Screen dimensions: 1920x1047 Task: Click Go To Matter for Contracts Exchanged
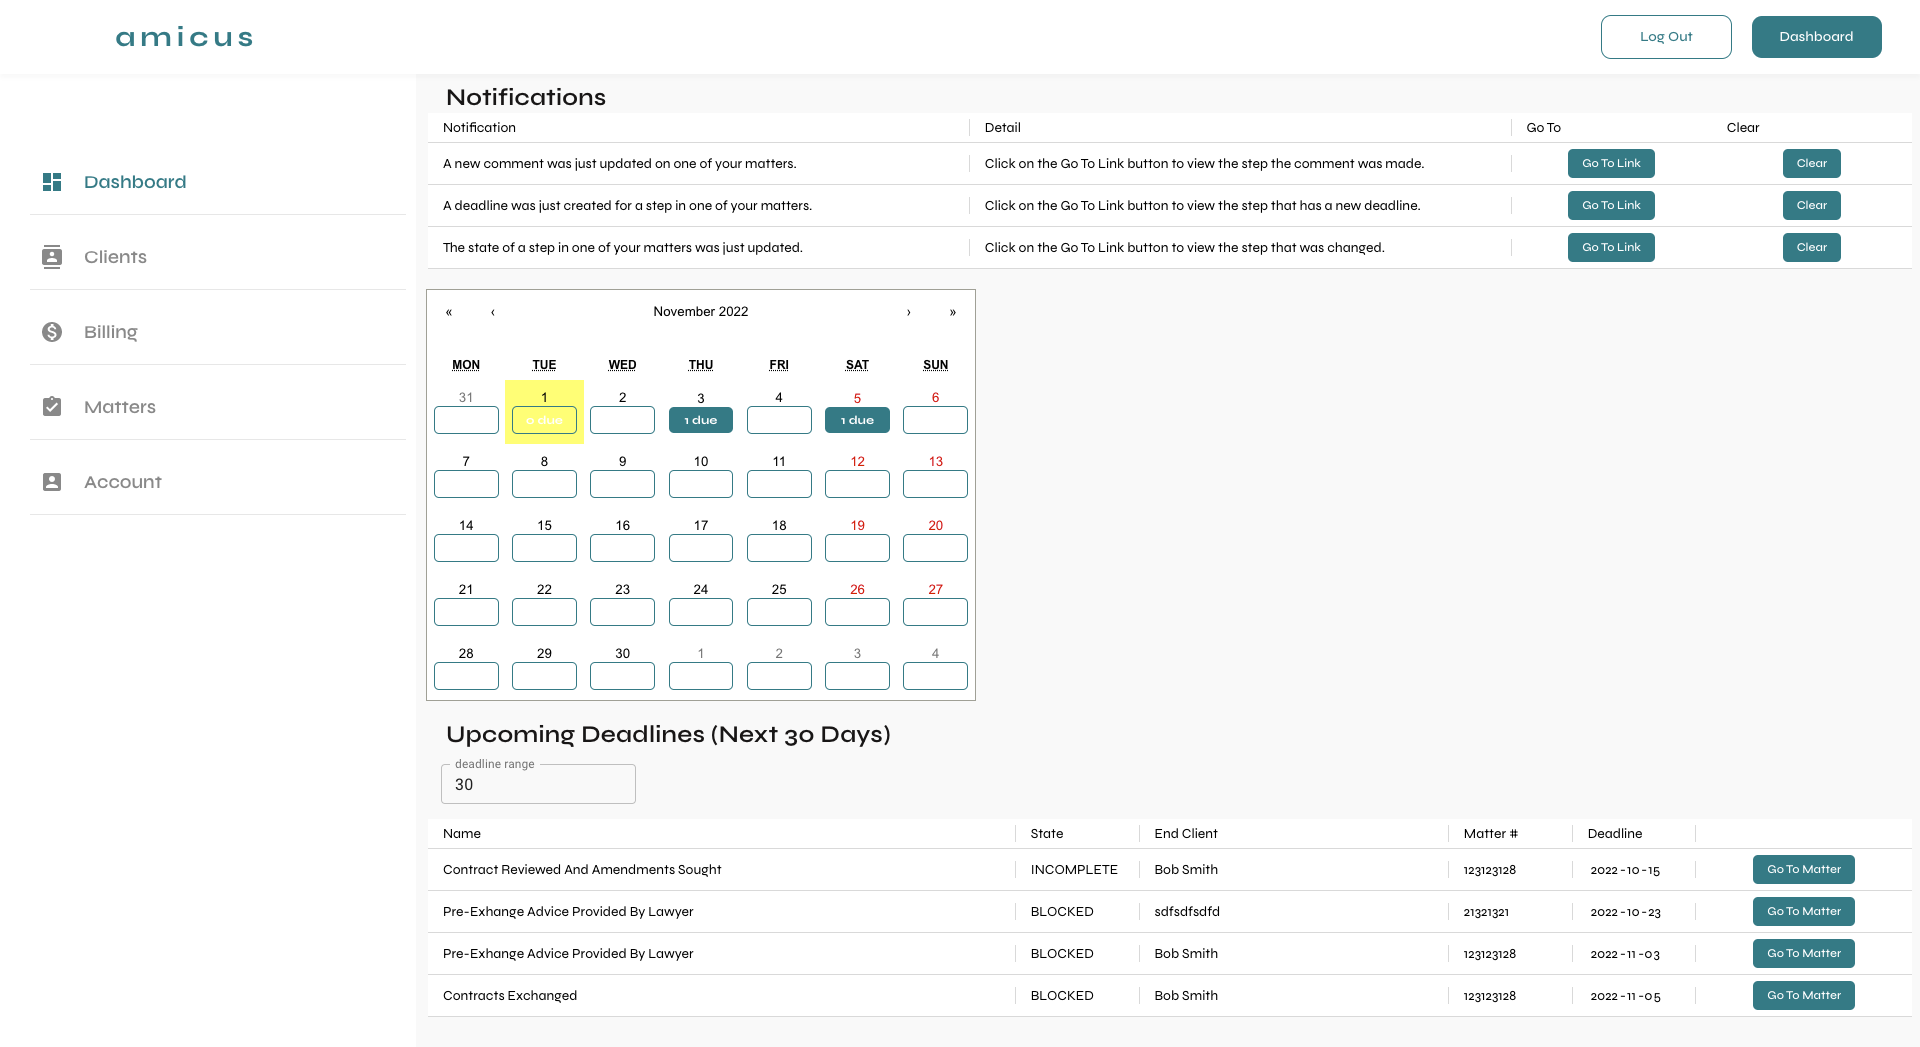pyautogui.click(x=1803, y=995)
